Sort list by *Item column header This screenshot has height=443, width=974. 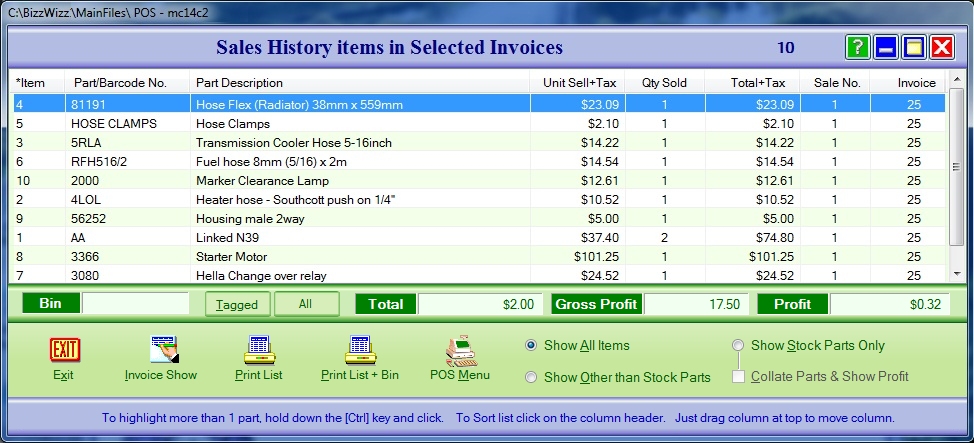point(38,83)
